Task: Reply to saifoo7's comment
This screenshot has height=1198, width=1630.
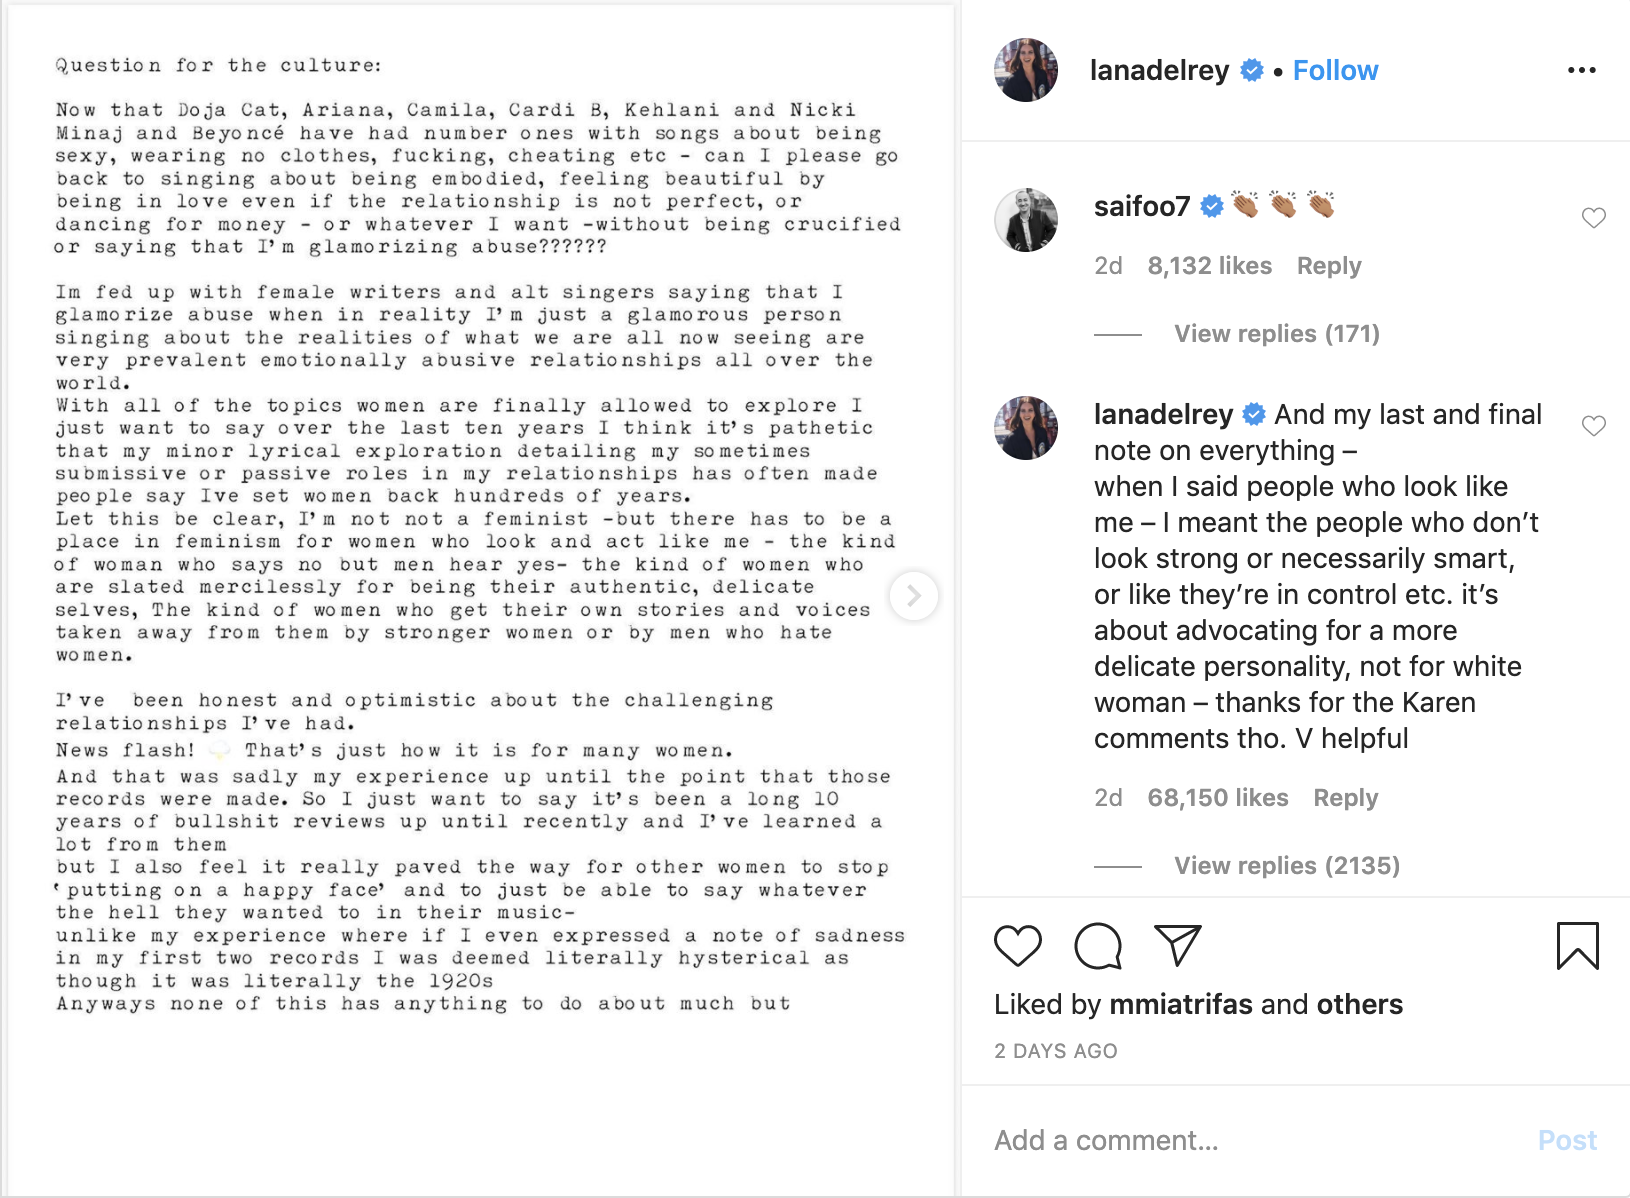Action: (x=1329, y=266)
